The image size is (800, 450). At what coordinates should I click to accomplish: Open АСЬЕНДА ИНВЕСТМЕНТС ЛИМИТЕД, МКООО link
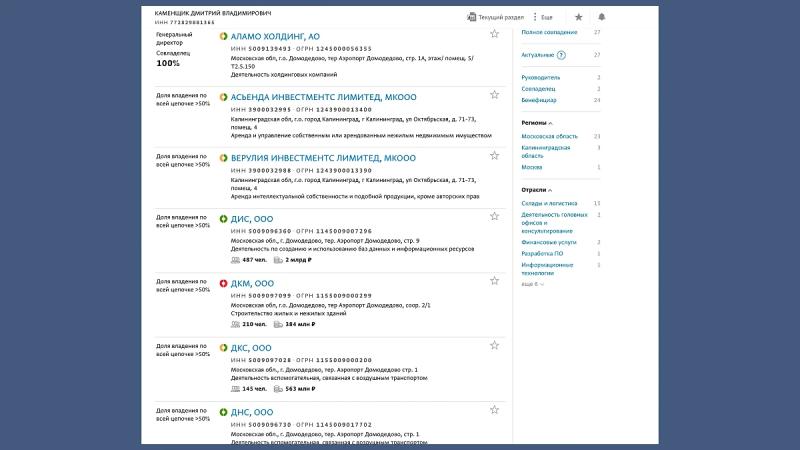323,97
